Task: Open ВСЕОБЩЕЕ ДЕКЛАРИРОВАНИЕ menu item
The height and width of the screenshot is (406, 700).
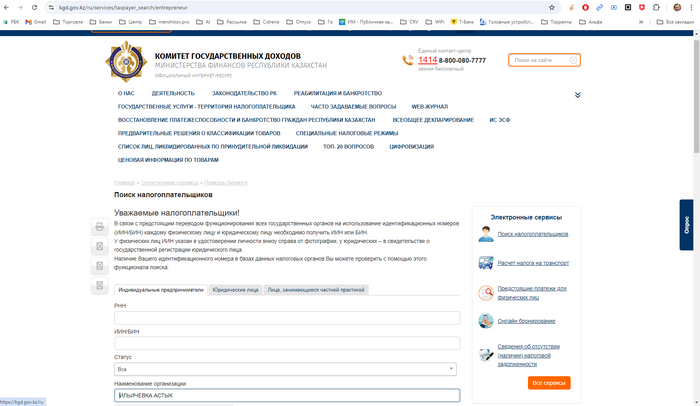Action: [x=433, y=120]
